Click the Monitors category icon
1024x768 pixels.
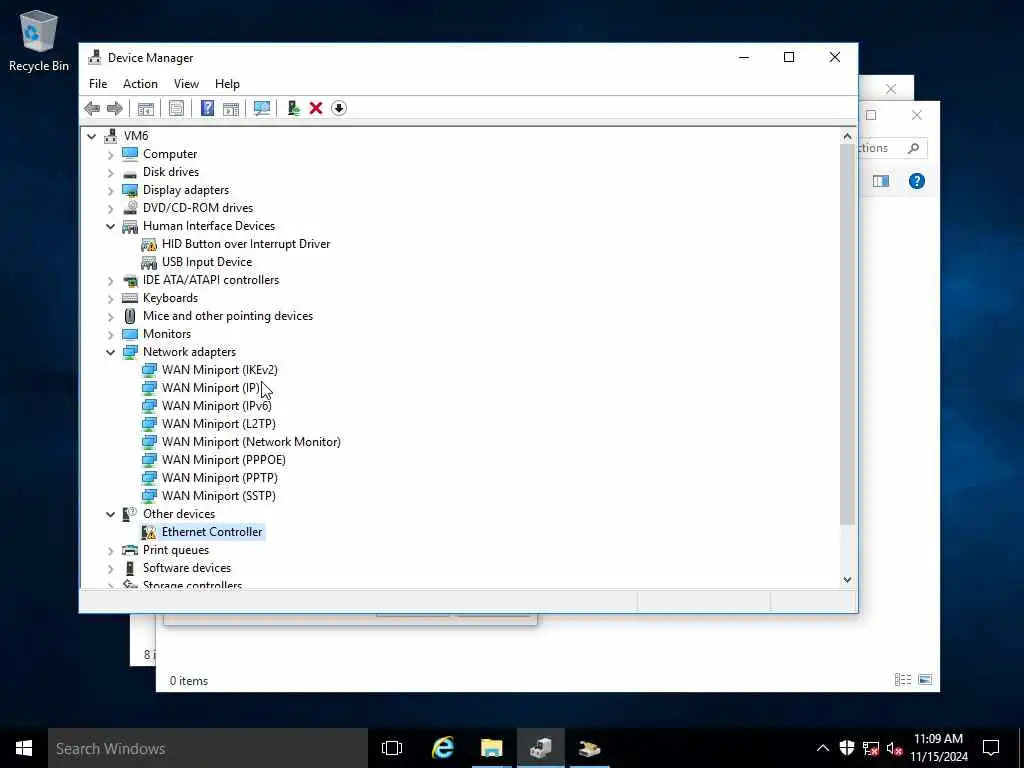tap(130, 334)
